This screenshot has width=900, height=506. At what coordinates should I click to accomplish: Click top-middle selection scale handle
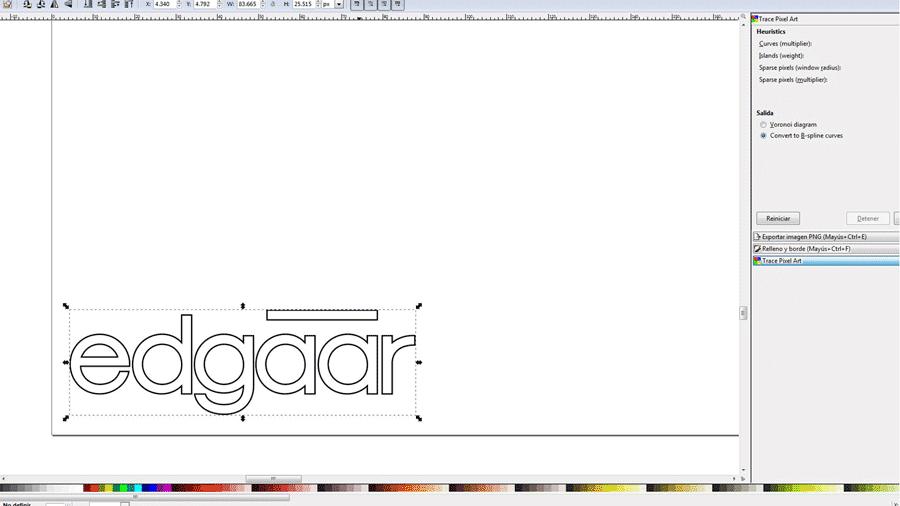[243, 306]
